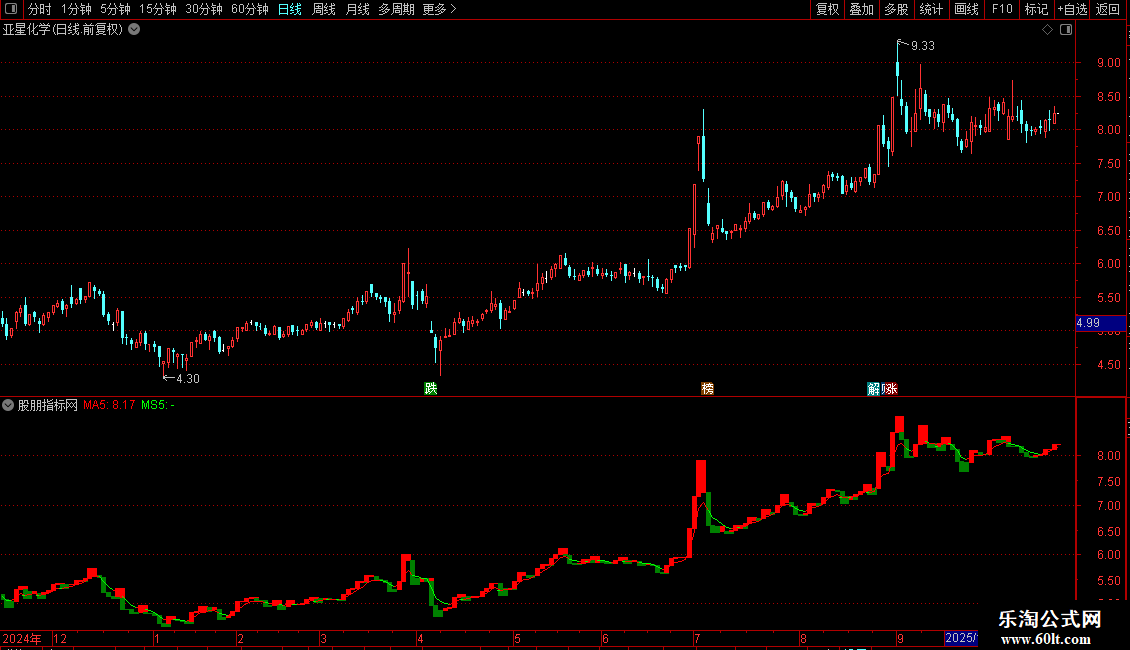Image resolution: width=1130 pixels, height=650 pixels.
Task: Click the red 涨 event marker
Action: coord(891,388)
